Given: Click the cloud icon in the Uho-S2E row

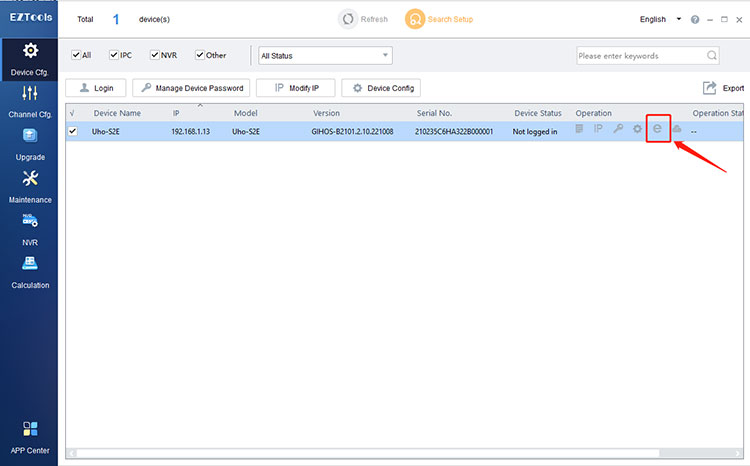Looking at the screenshot, I should 676,129.
